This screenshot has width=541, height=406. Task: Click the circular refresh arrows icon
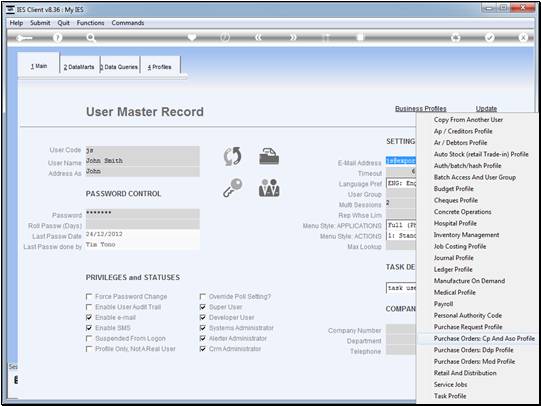233,156
